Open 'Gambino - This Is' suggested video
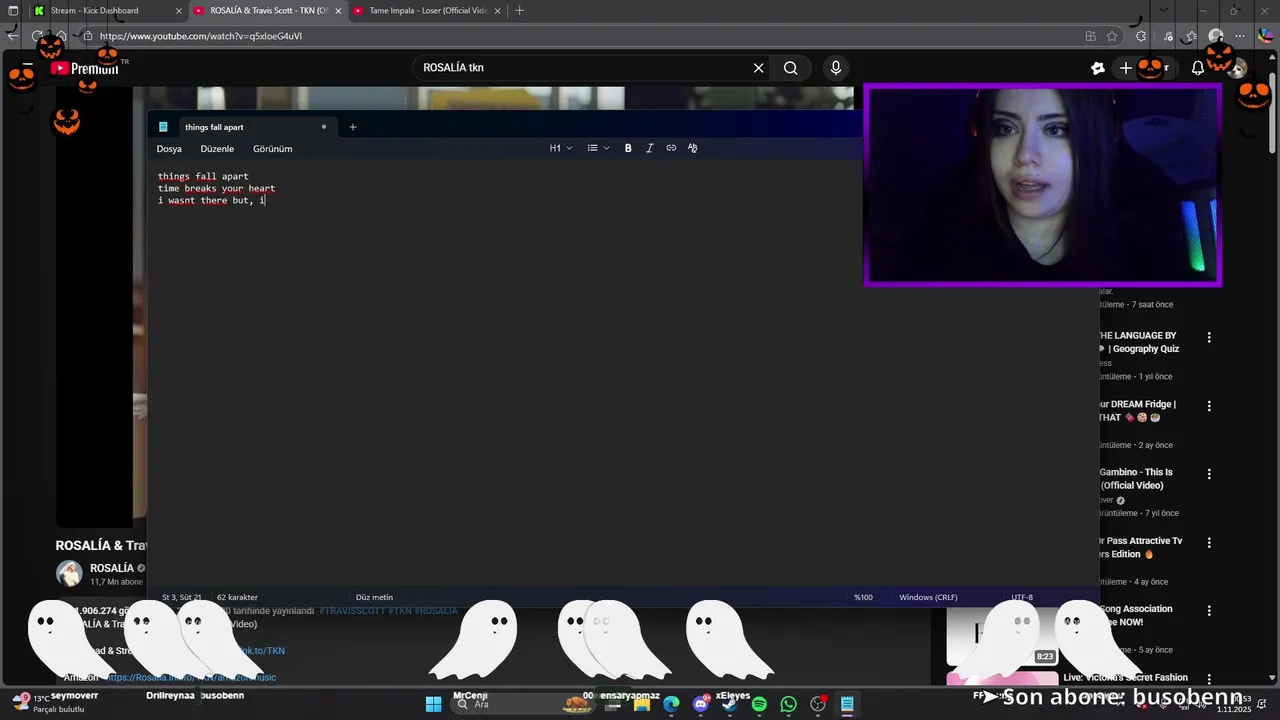 (1136, 478)
